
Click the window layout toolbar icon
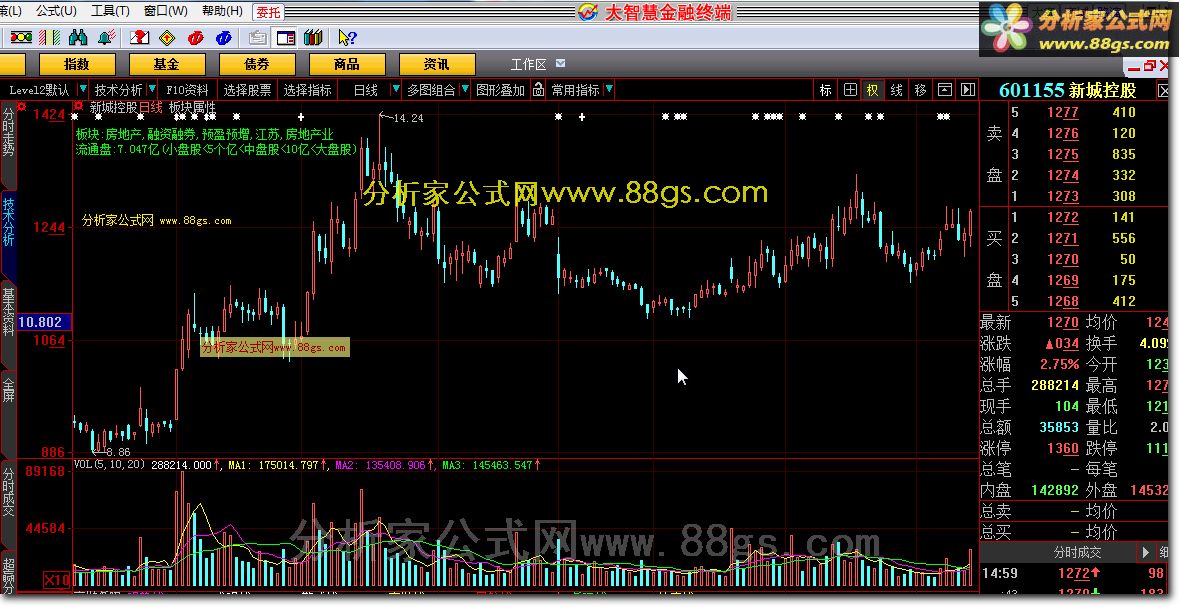pos(285,37)
